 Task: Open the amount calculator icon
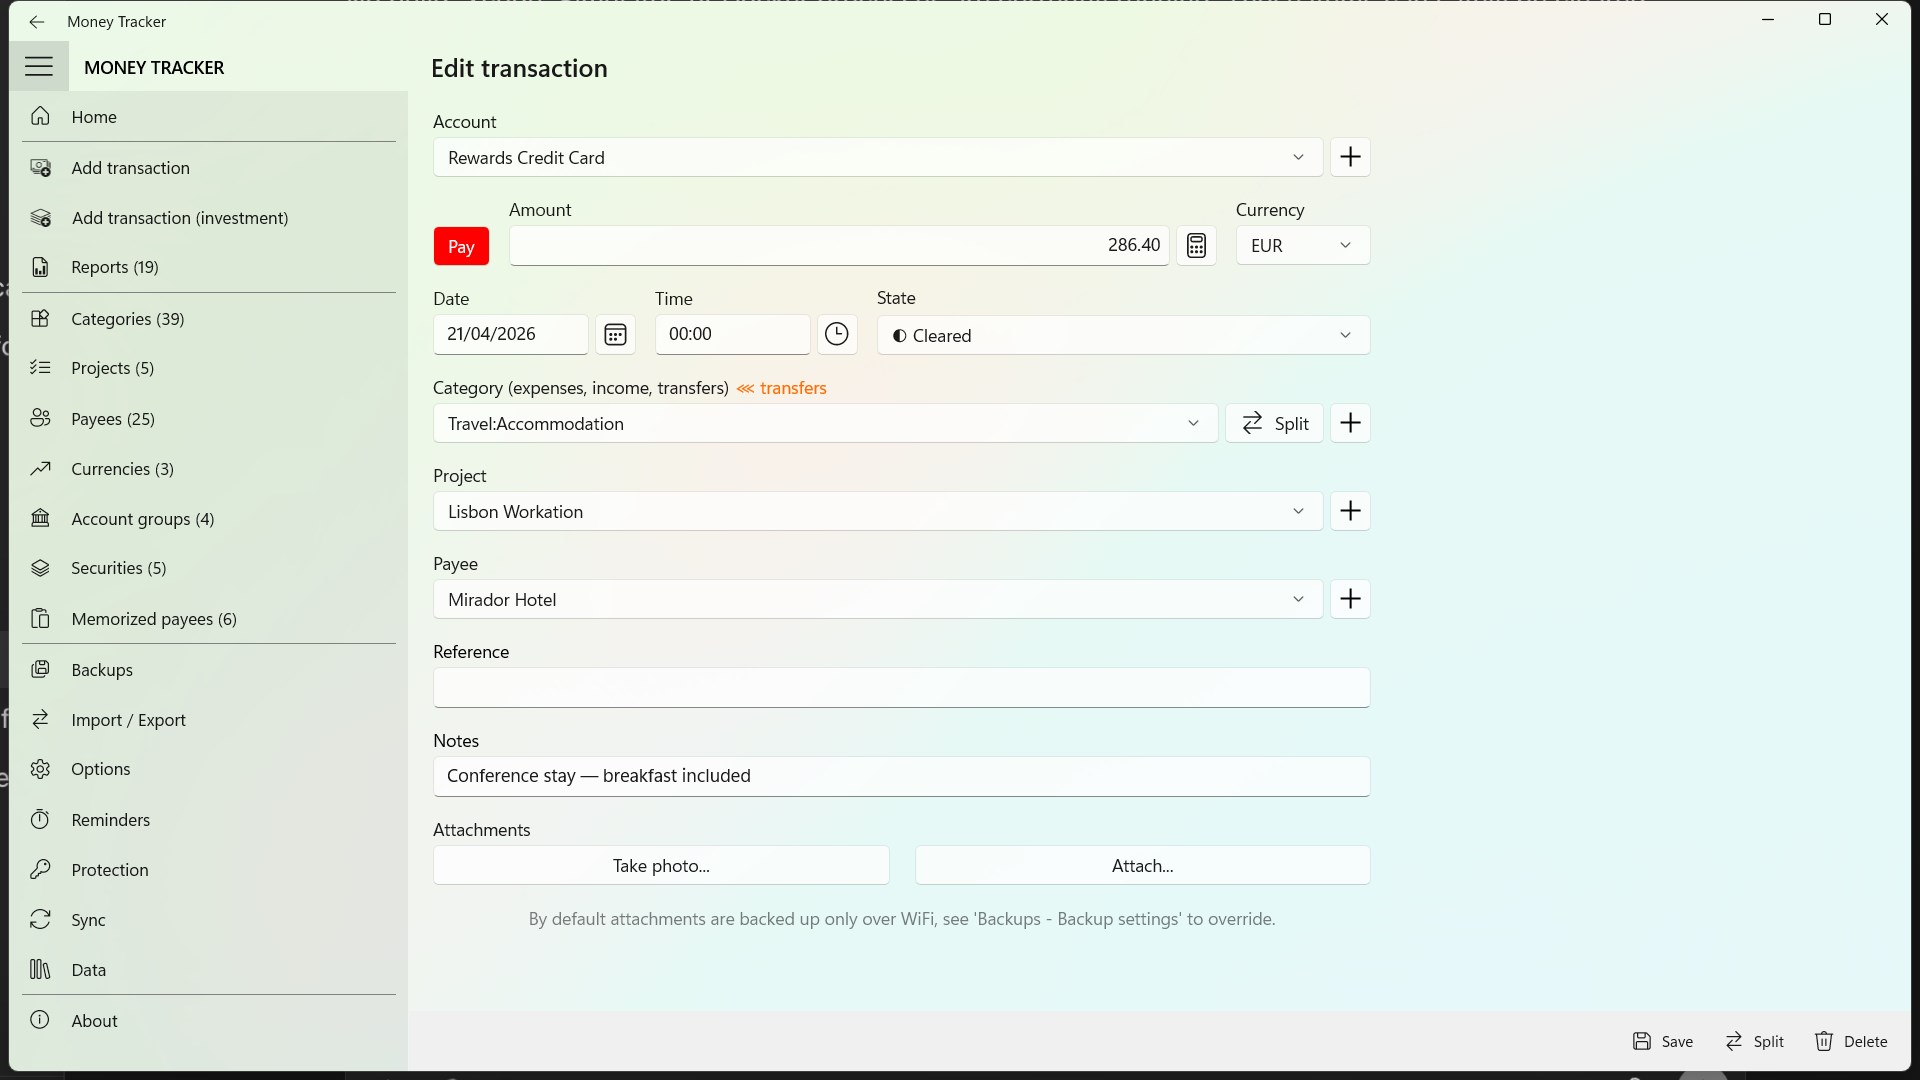coord(1196,245)
